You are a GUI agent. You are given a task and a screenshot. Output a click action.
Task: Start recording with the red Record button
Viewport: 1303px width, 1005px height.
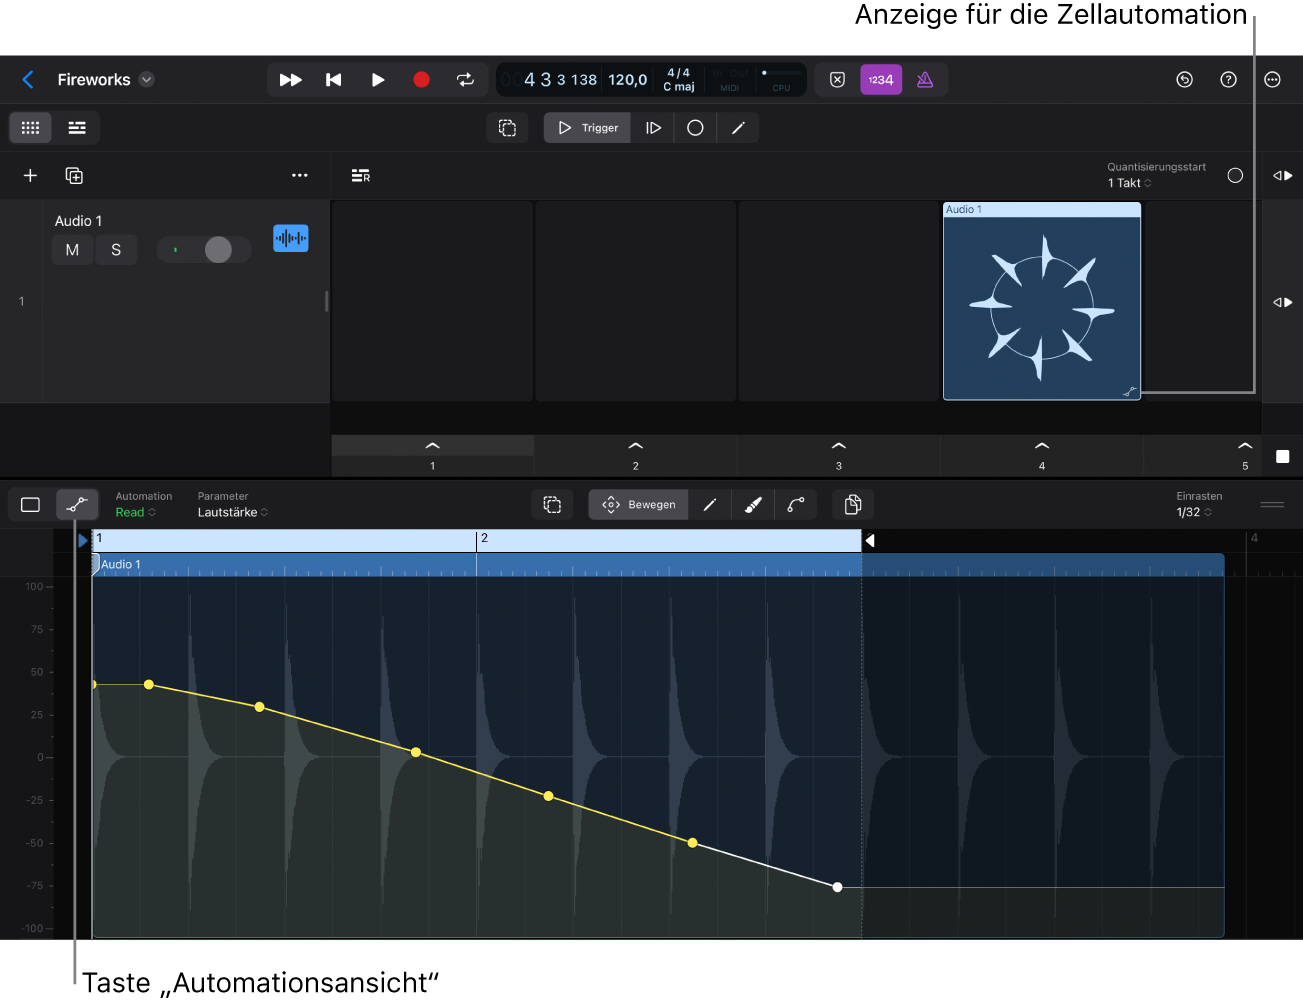[x=421, y=80]
